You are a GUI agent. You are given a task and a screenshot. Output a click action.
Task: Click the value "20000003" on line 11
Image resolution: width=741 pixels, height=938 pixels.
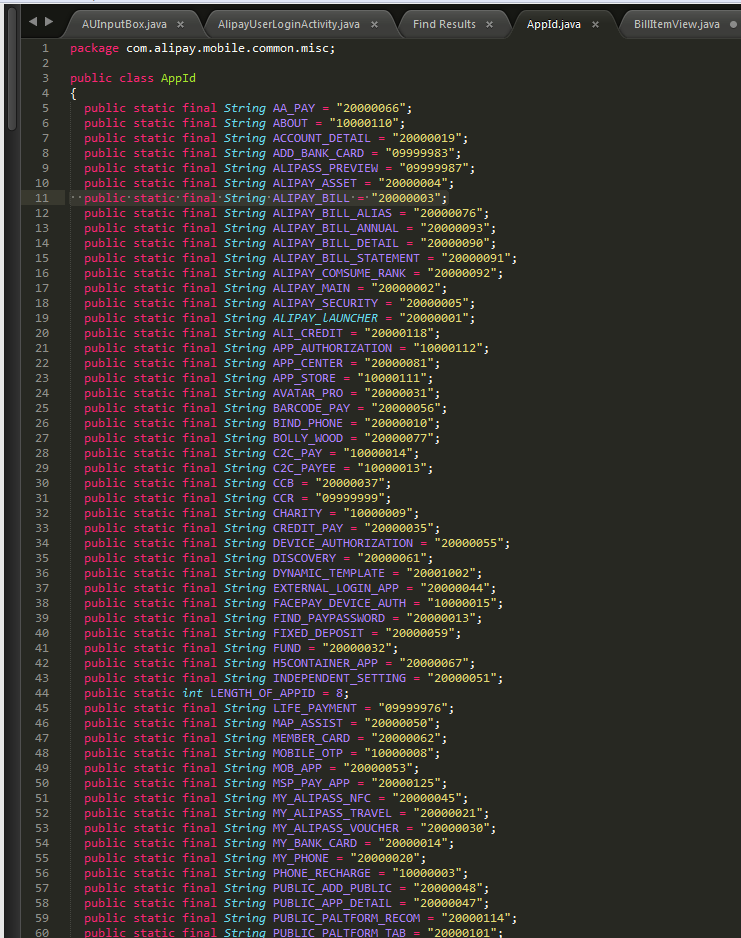point(405,198)
